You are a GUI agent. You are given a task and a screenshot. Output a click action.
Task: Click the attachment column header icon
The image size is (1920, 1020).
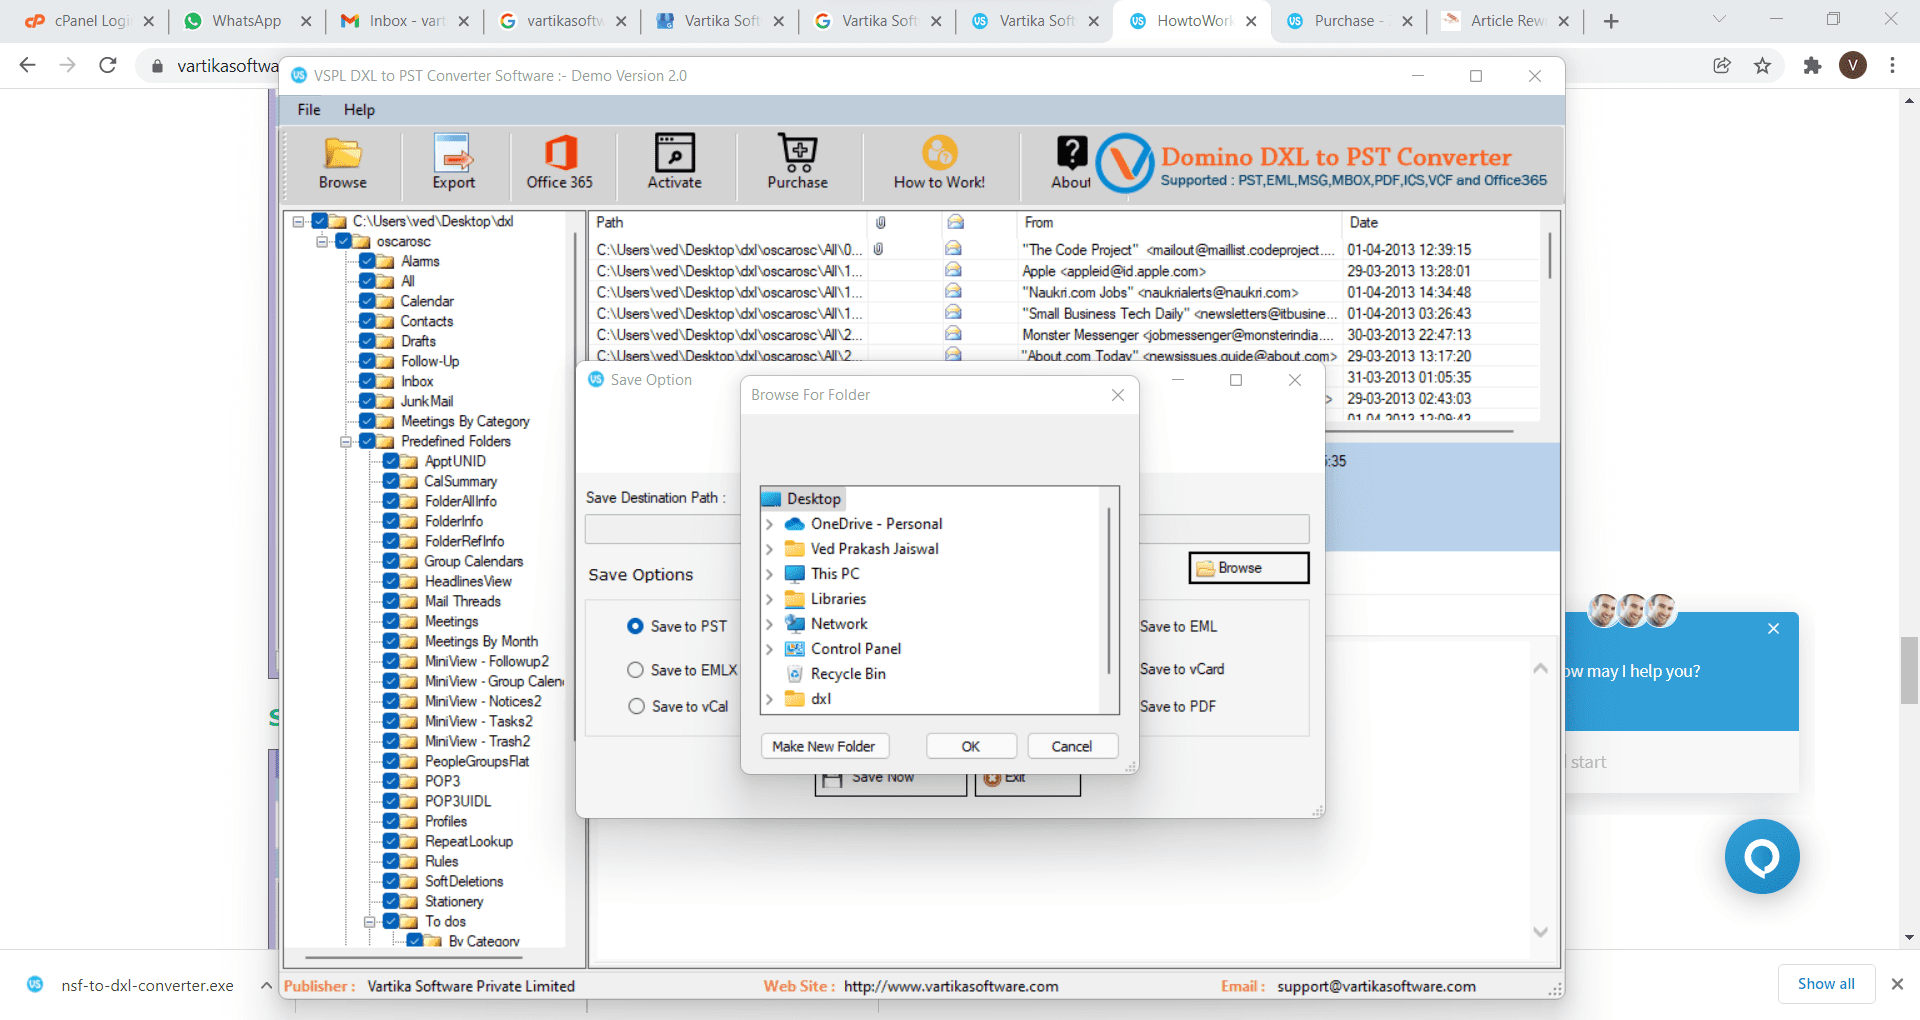pos(881,222)
